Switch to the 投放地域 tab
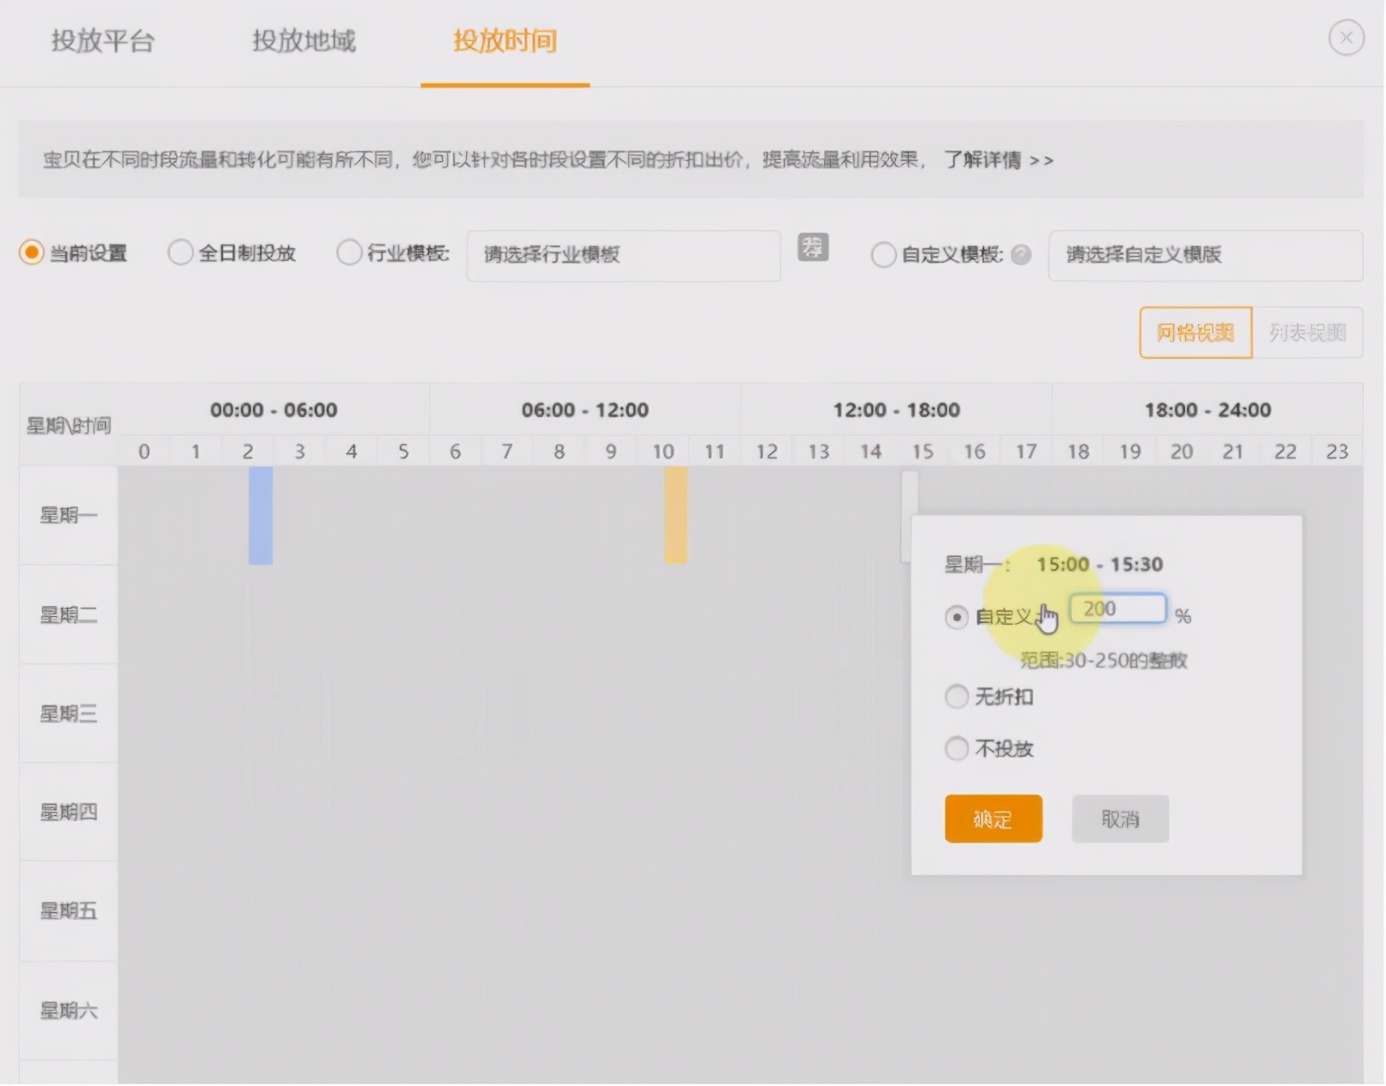1386x1086 pixels. [304, 41]
